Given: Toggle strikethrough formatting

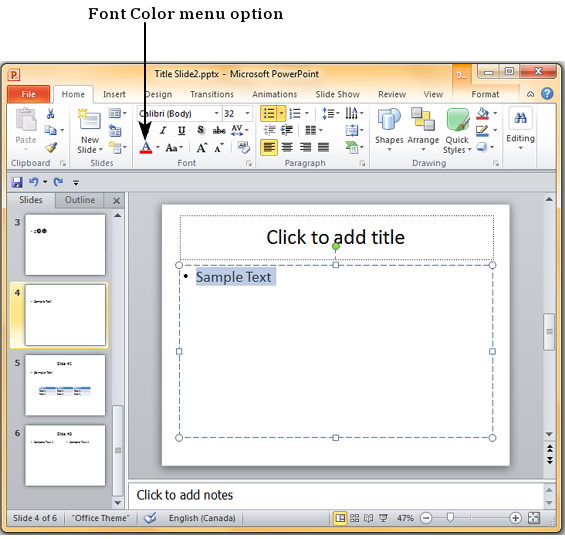Looking at the screenshot, I should tap(219, 130).
